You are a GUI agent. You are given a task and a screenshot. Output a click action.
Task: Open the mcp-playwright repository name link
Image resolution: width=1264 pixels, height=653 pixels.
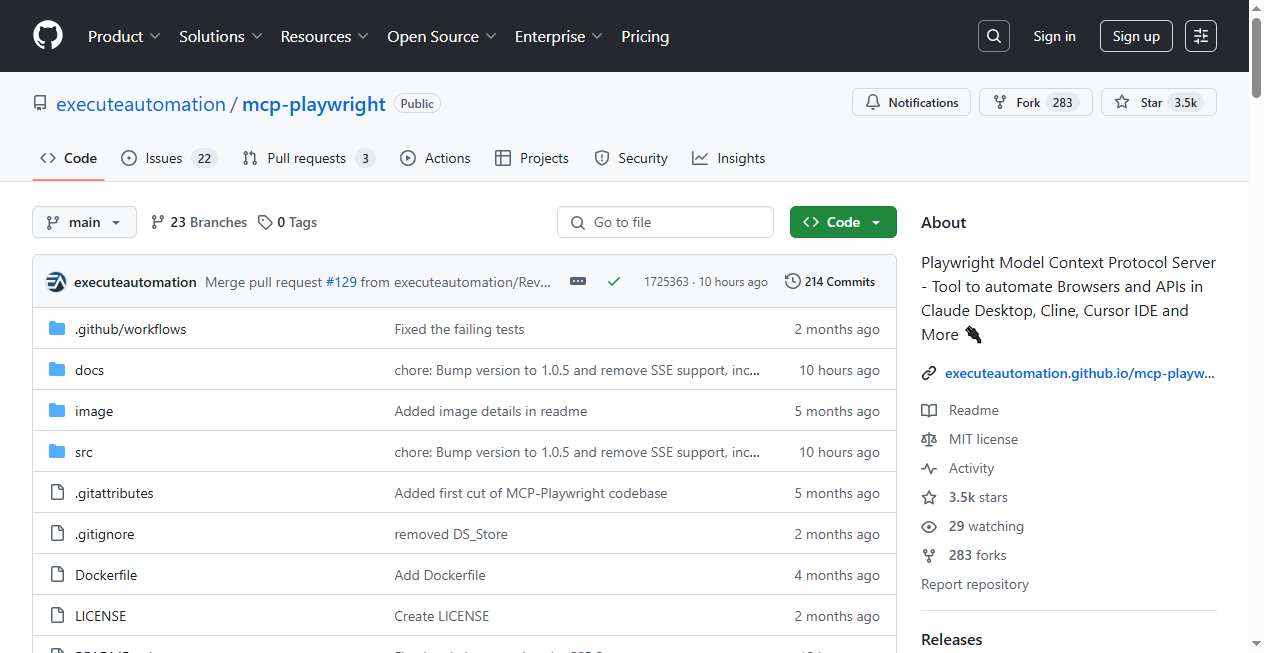(314, 104)
